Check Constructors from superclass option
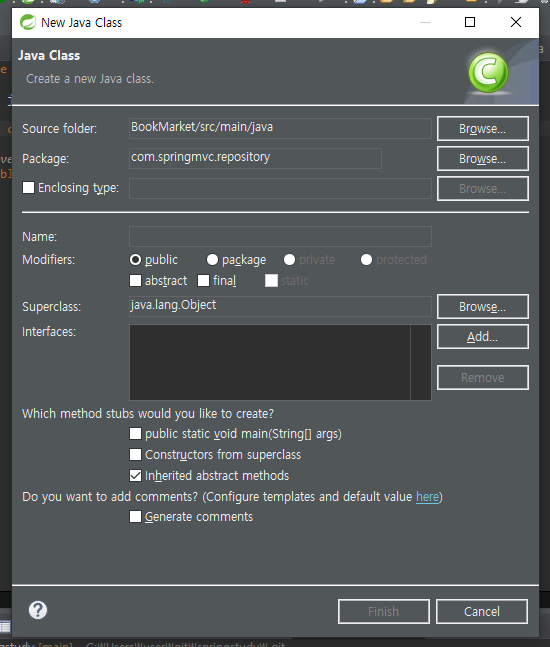This screenshot has width=550, height=647. (135, 454)
